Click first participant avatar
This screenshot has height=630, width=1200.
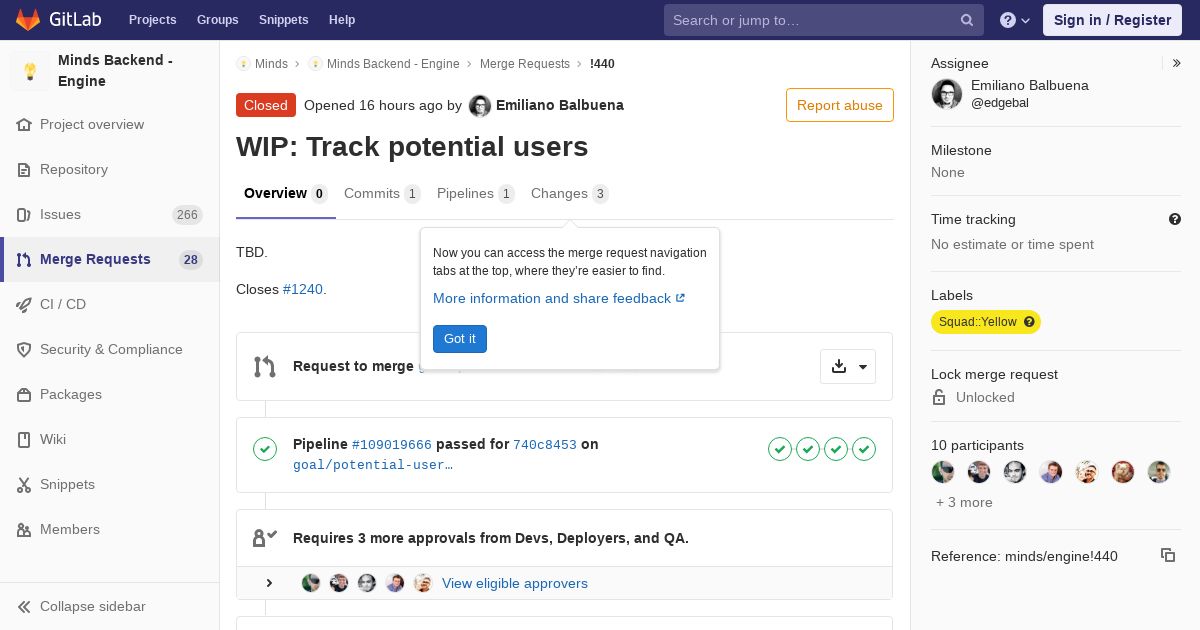tap(943, 472)
